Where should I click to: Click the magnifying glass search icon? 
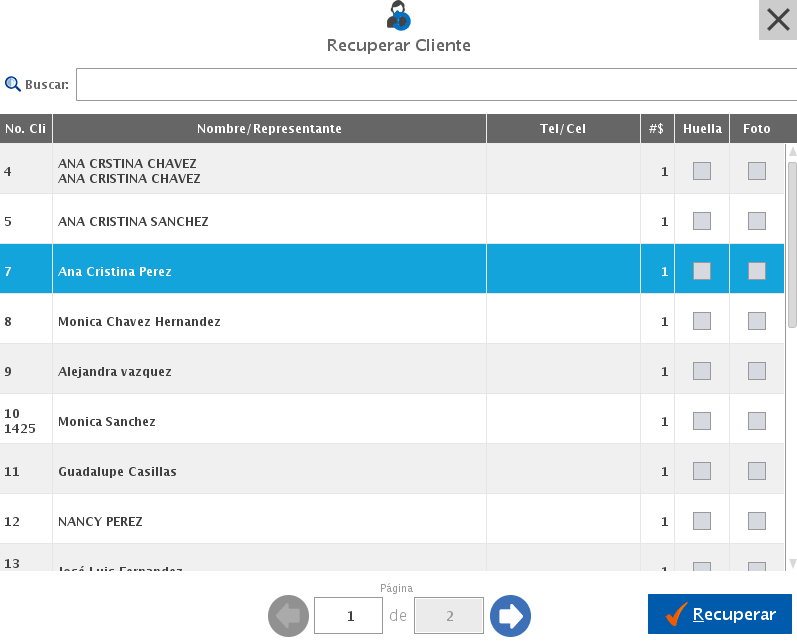13,85
